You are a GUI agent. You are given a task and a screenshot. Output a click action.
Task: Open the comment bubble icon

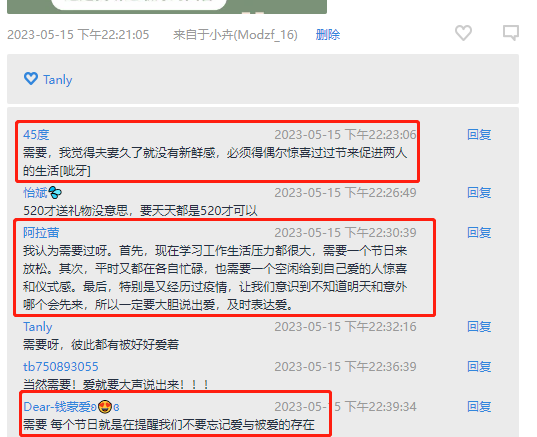point(511,33)
